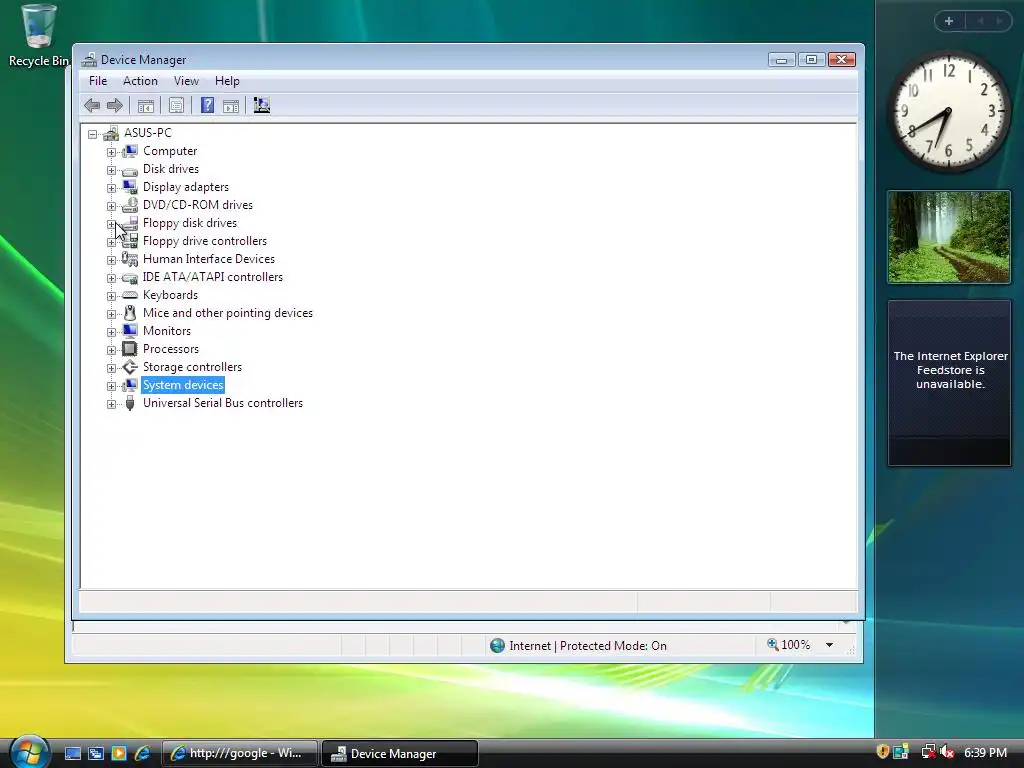Select the Processors label
The height and width of the screenshot is (768, 1024).
pos(171,349)
